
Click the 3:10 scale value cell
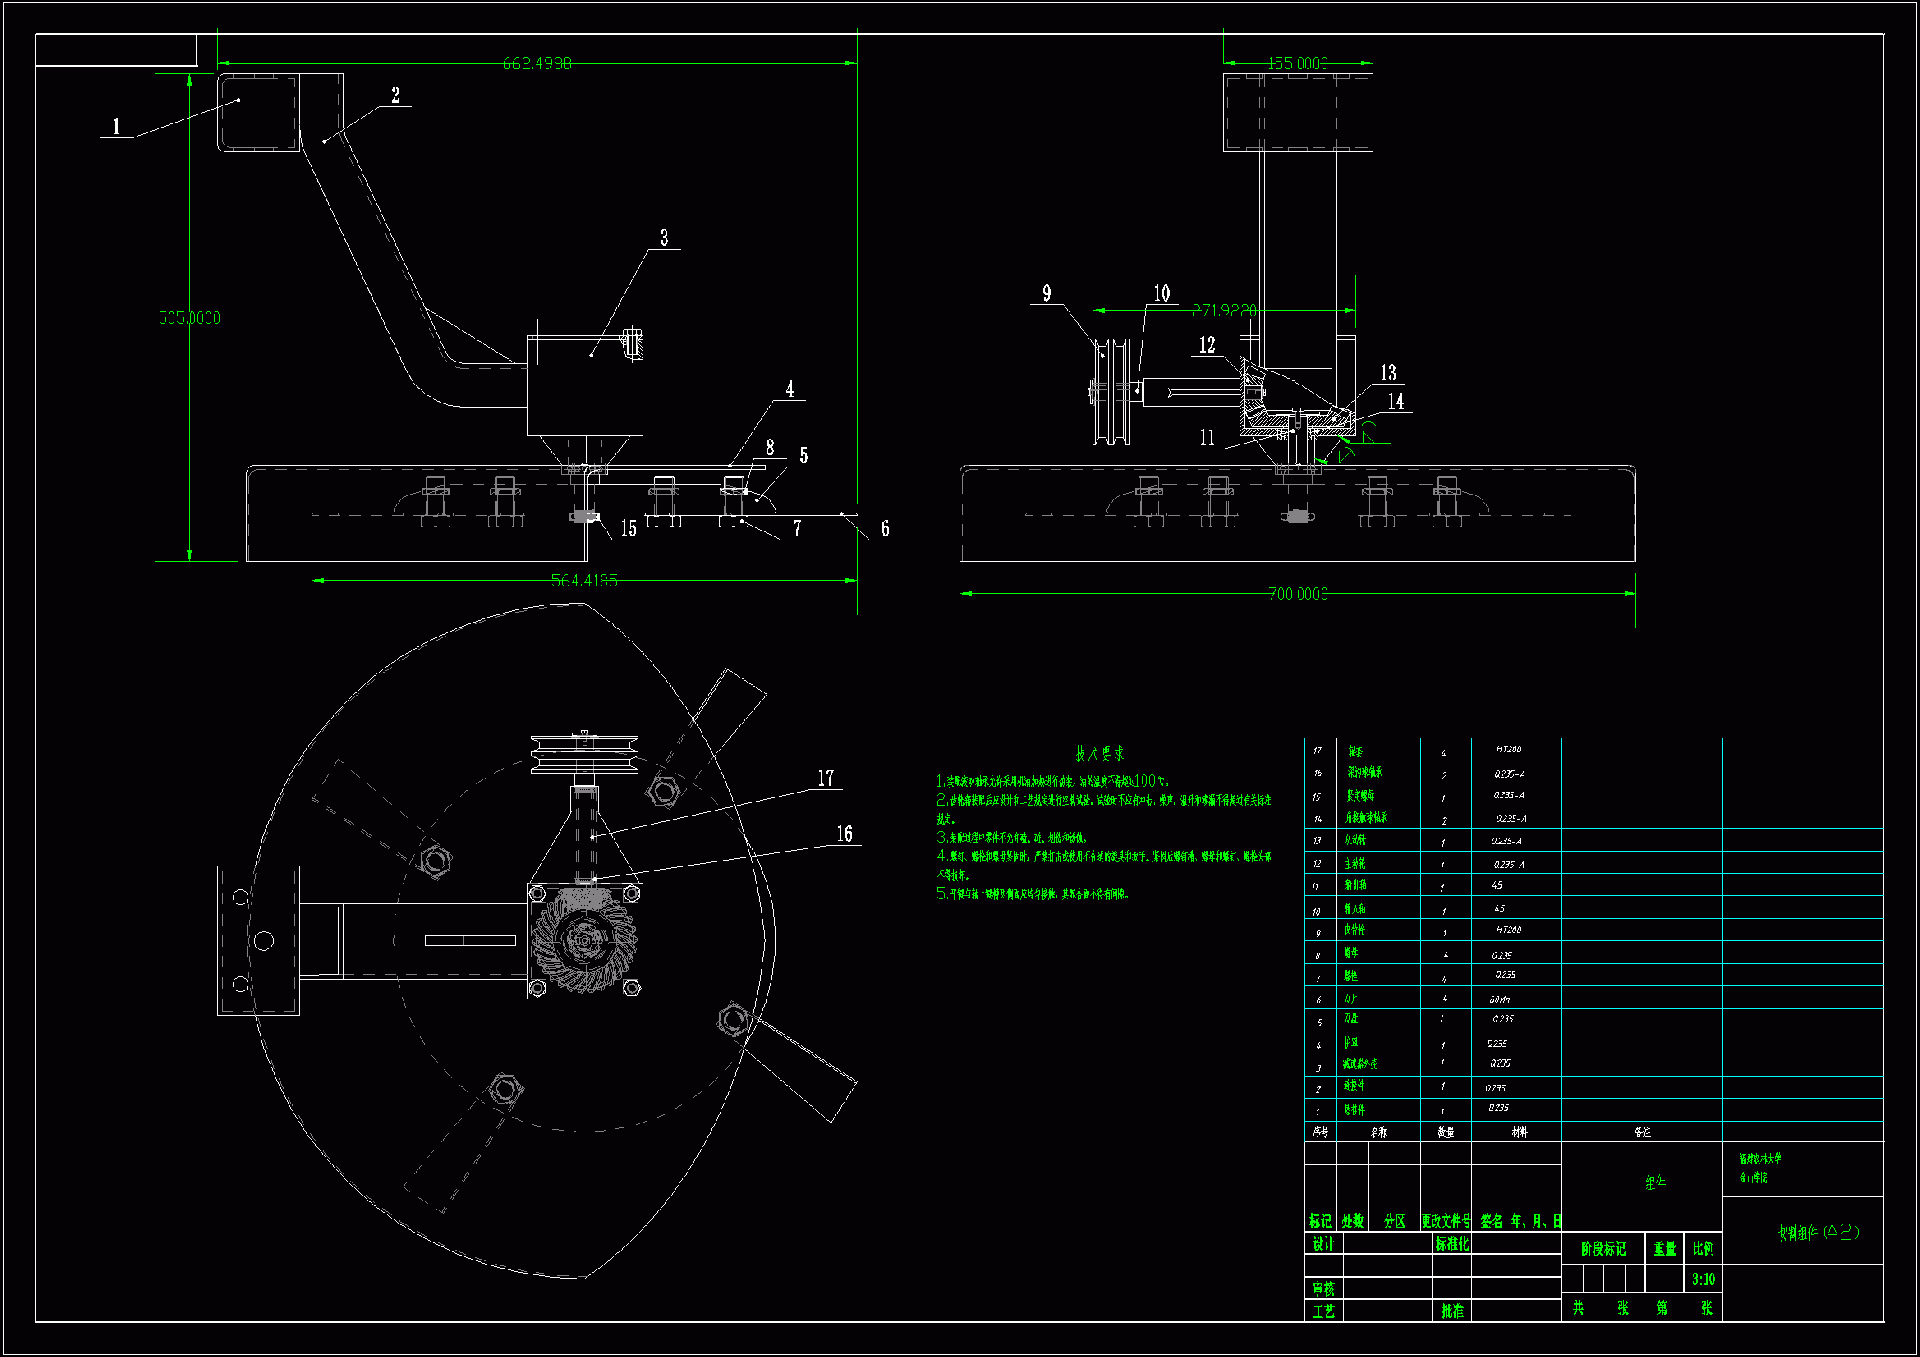click(x=1703, y=1279)
